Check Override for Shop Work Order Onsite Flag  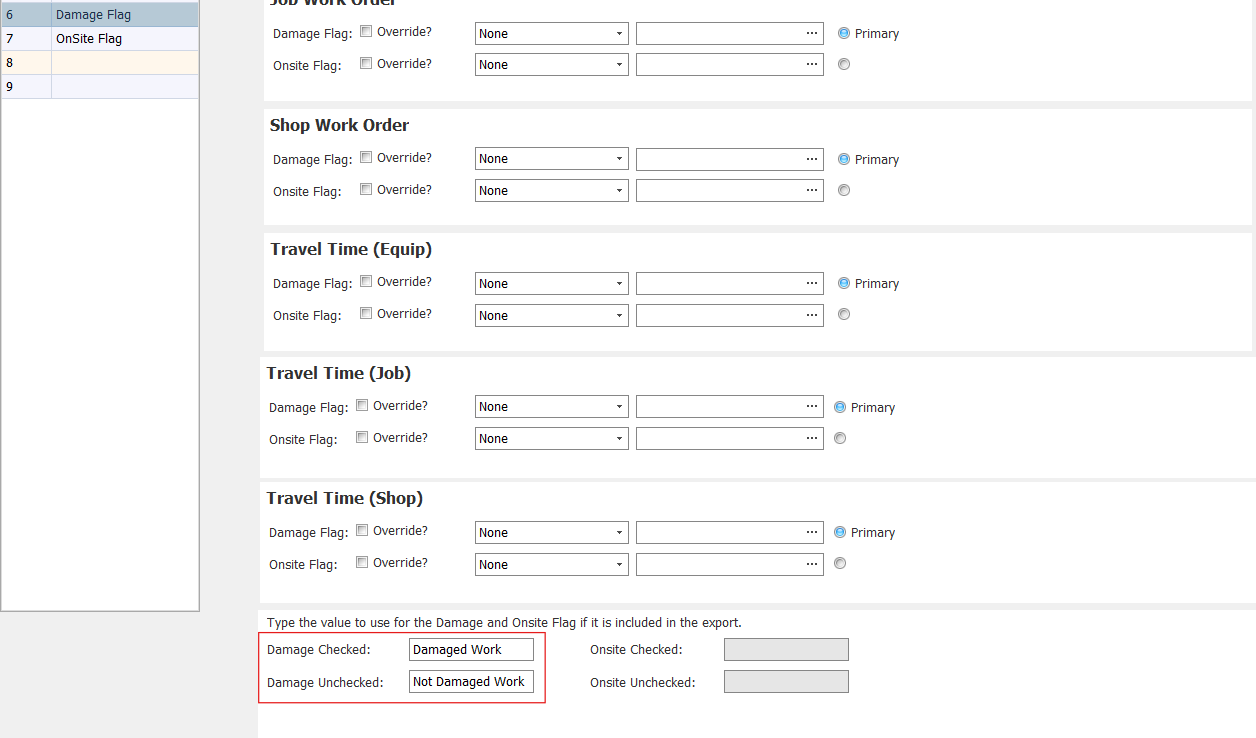[366, 188]
